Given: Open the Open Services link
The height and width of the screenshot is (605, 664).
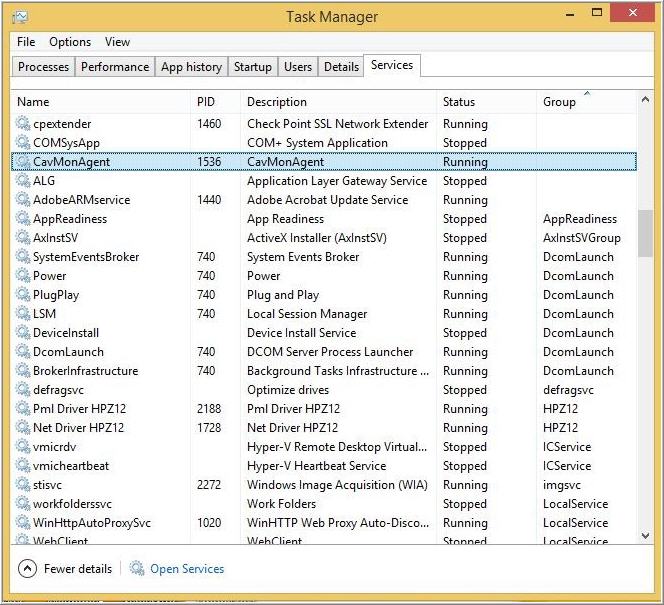Looking at the screenshot, I should (187, 569).
